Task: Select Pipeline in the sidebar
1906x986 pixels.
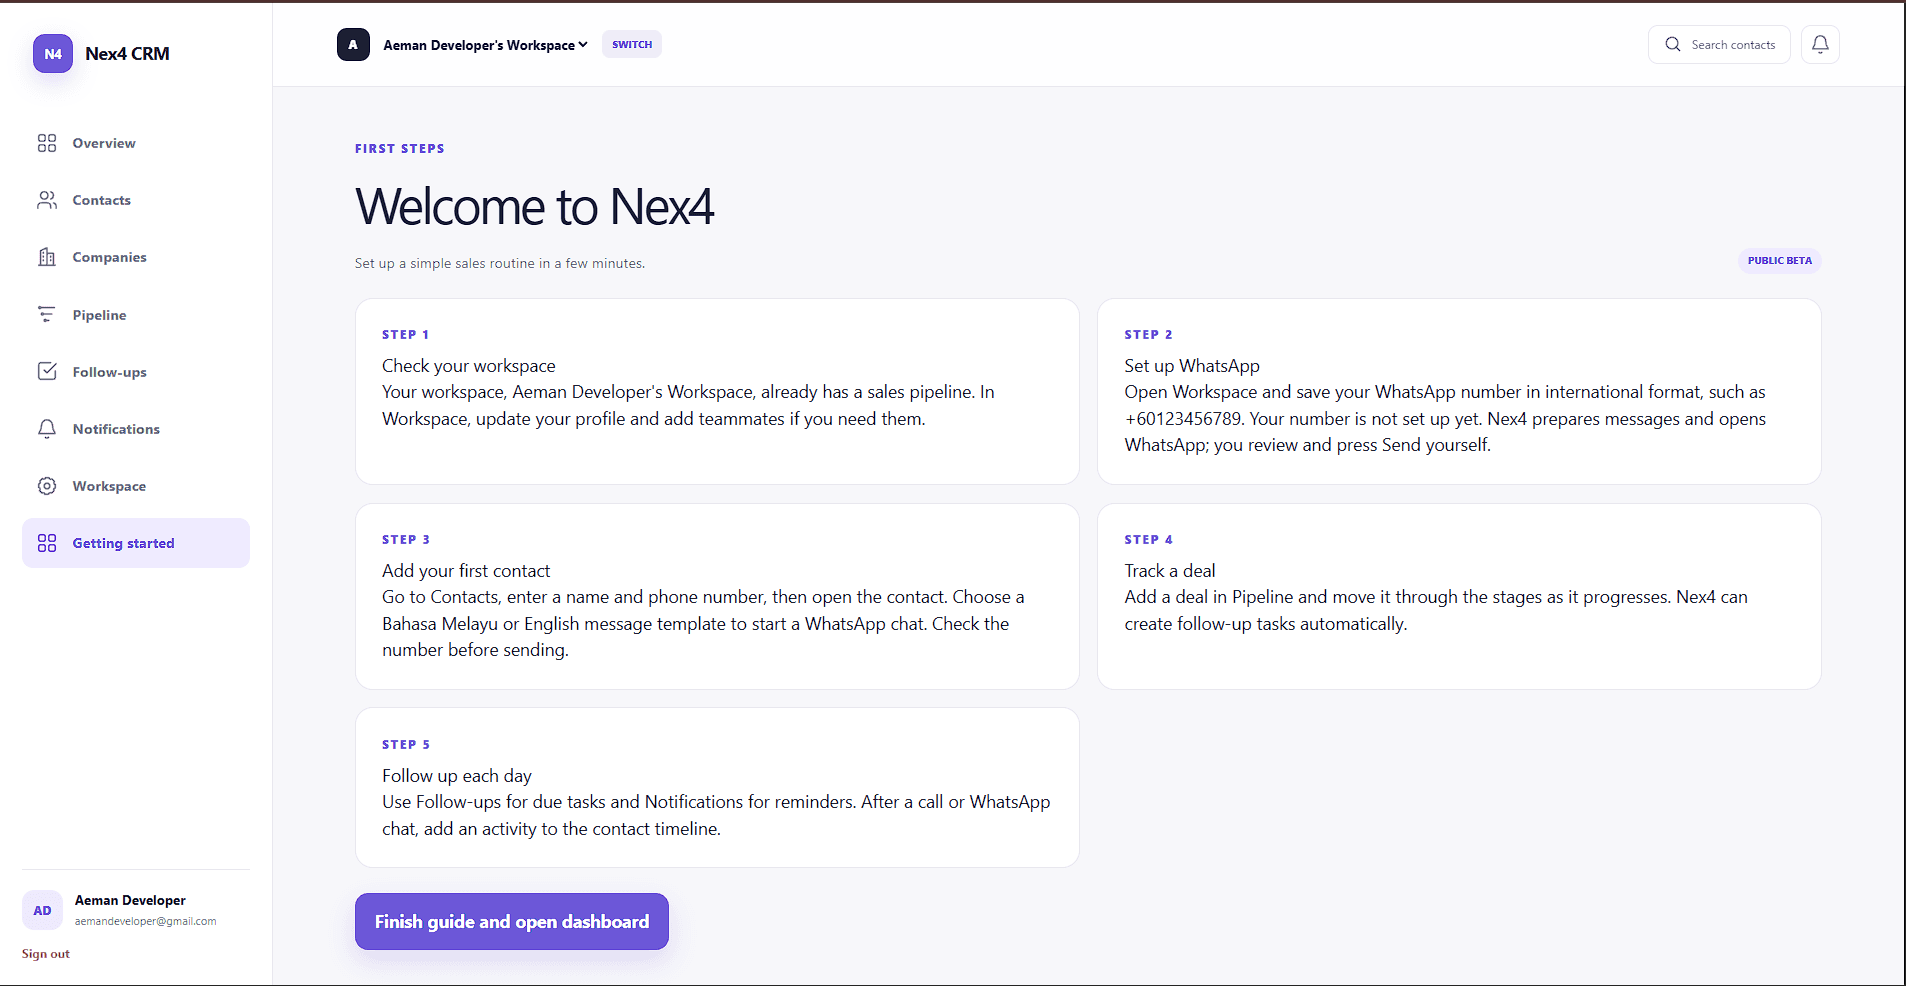Action: click(136, 315)
